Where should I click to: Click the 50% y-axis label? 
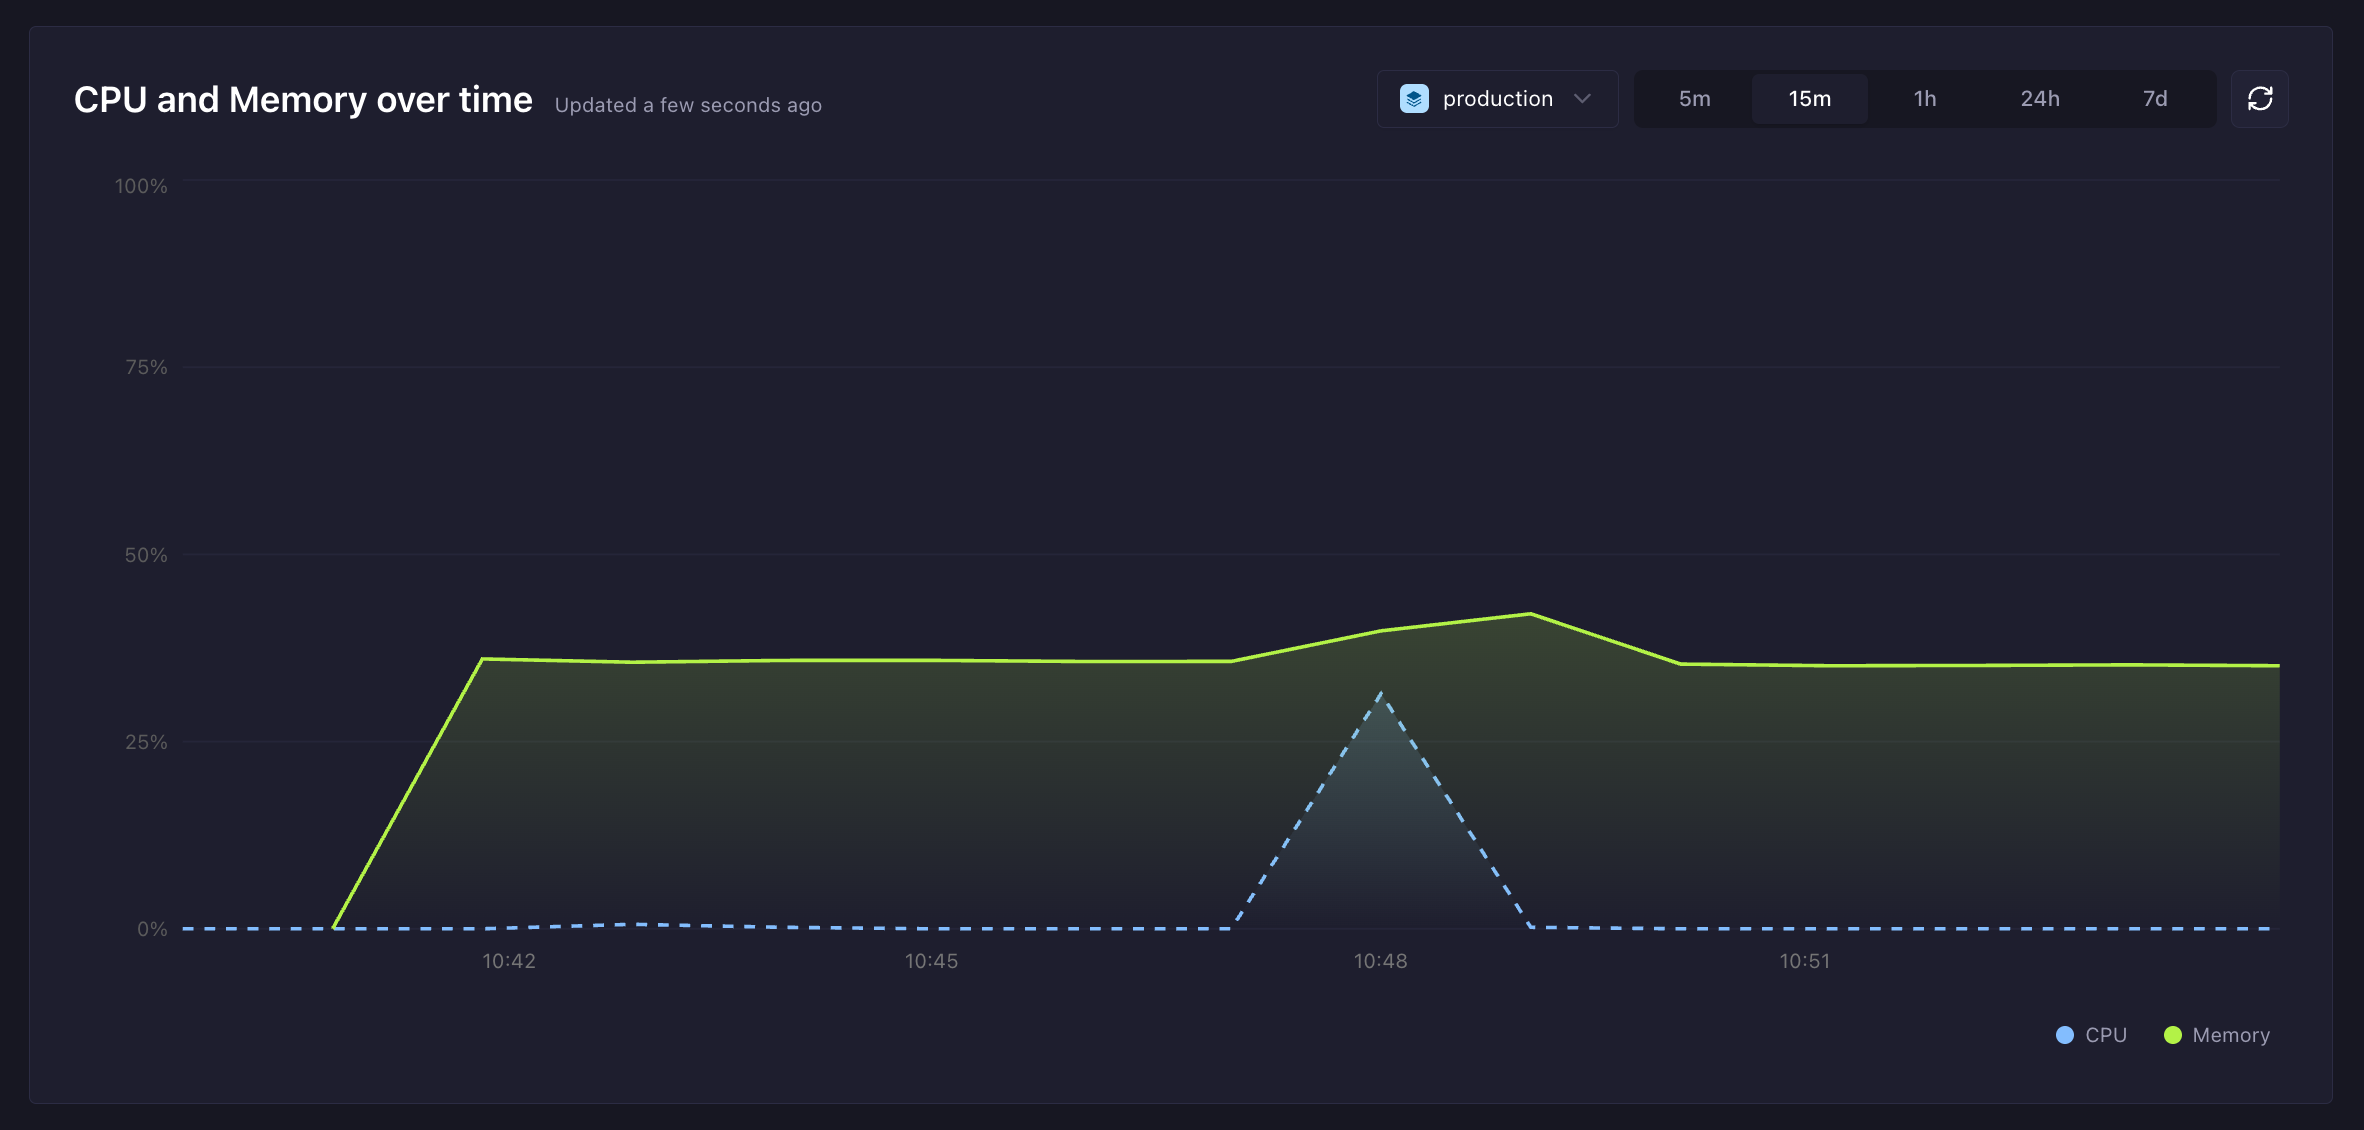[x=146, y=555]
